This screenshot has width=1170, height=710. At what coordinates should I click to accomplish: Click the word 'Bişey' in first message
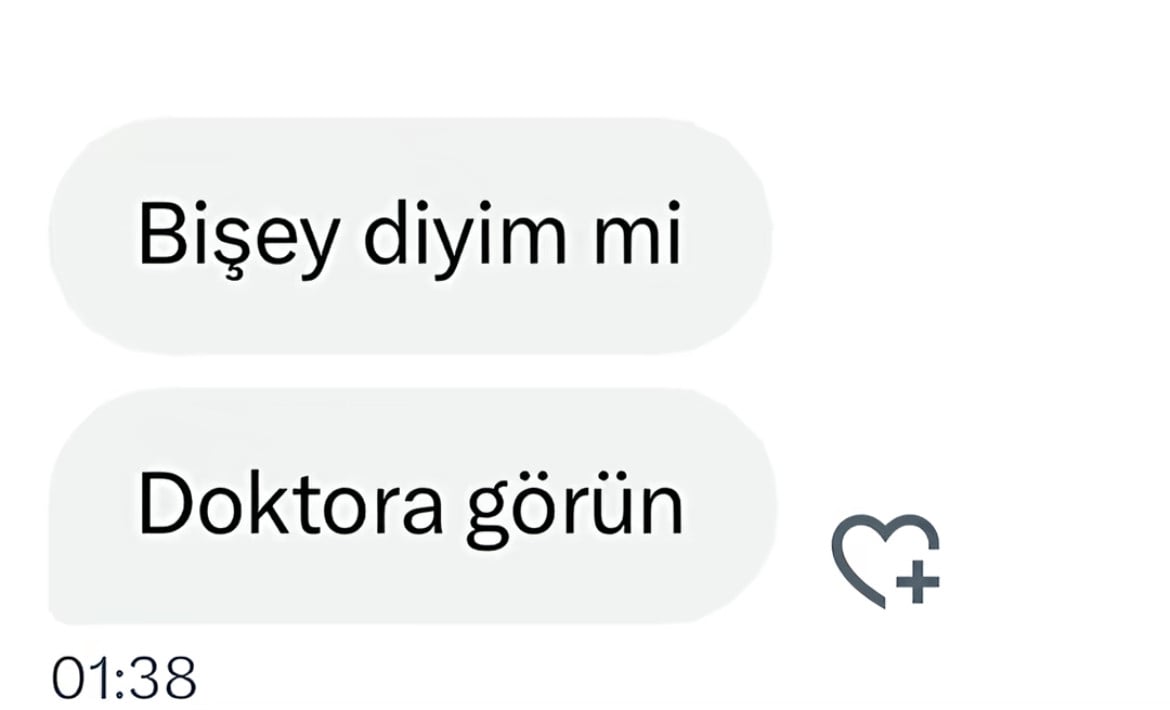[239, 239]
